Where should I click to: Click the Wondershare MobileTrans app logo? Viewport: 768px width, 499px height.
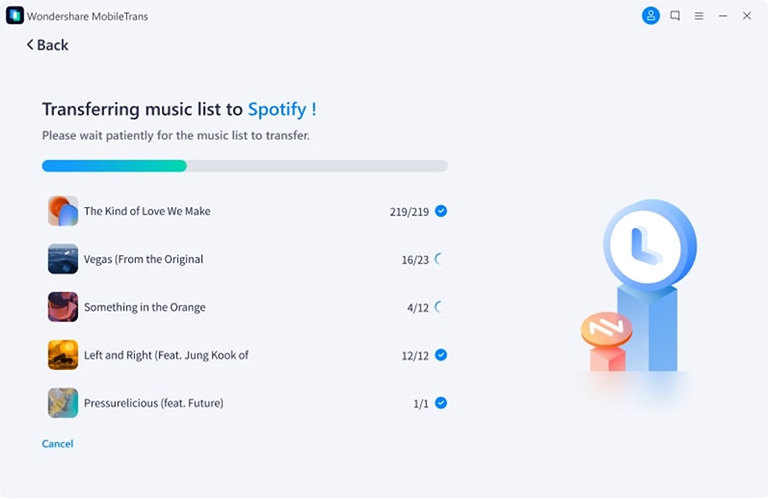(x=15, y=16)
